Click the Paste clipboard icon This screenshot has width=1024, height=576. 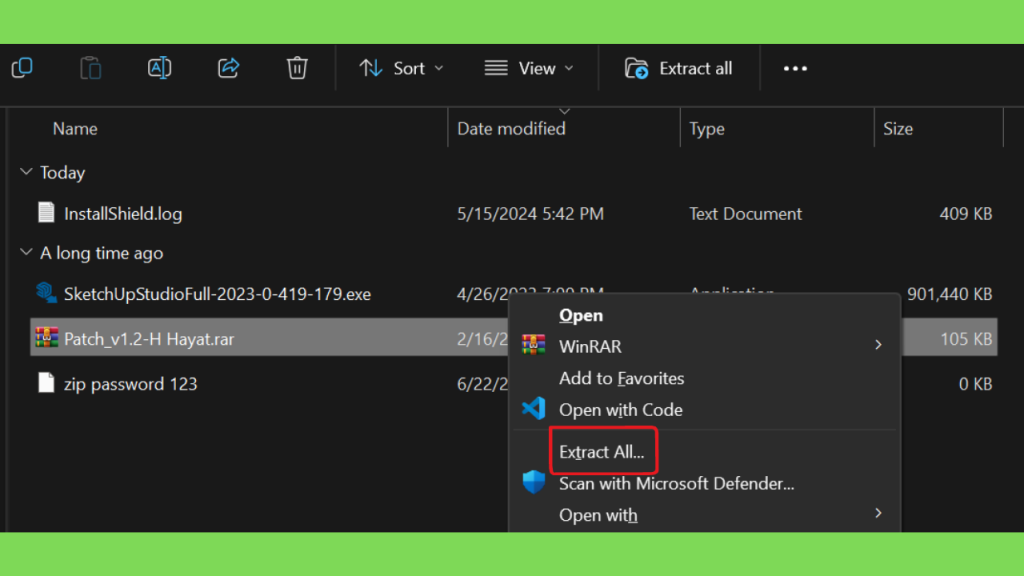tap(91, 68)
